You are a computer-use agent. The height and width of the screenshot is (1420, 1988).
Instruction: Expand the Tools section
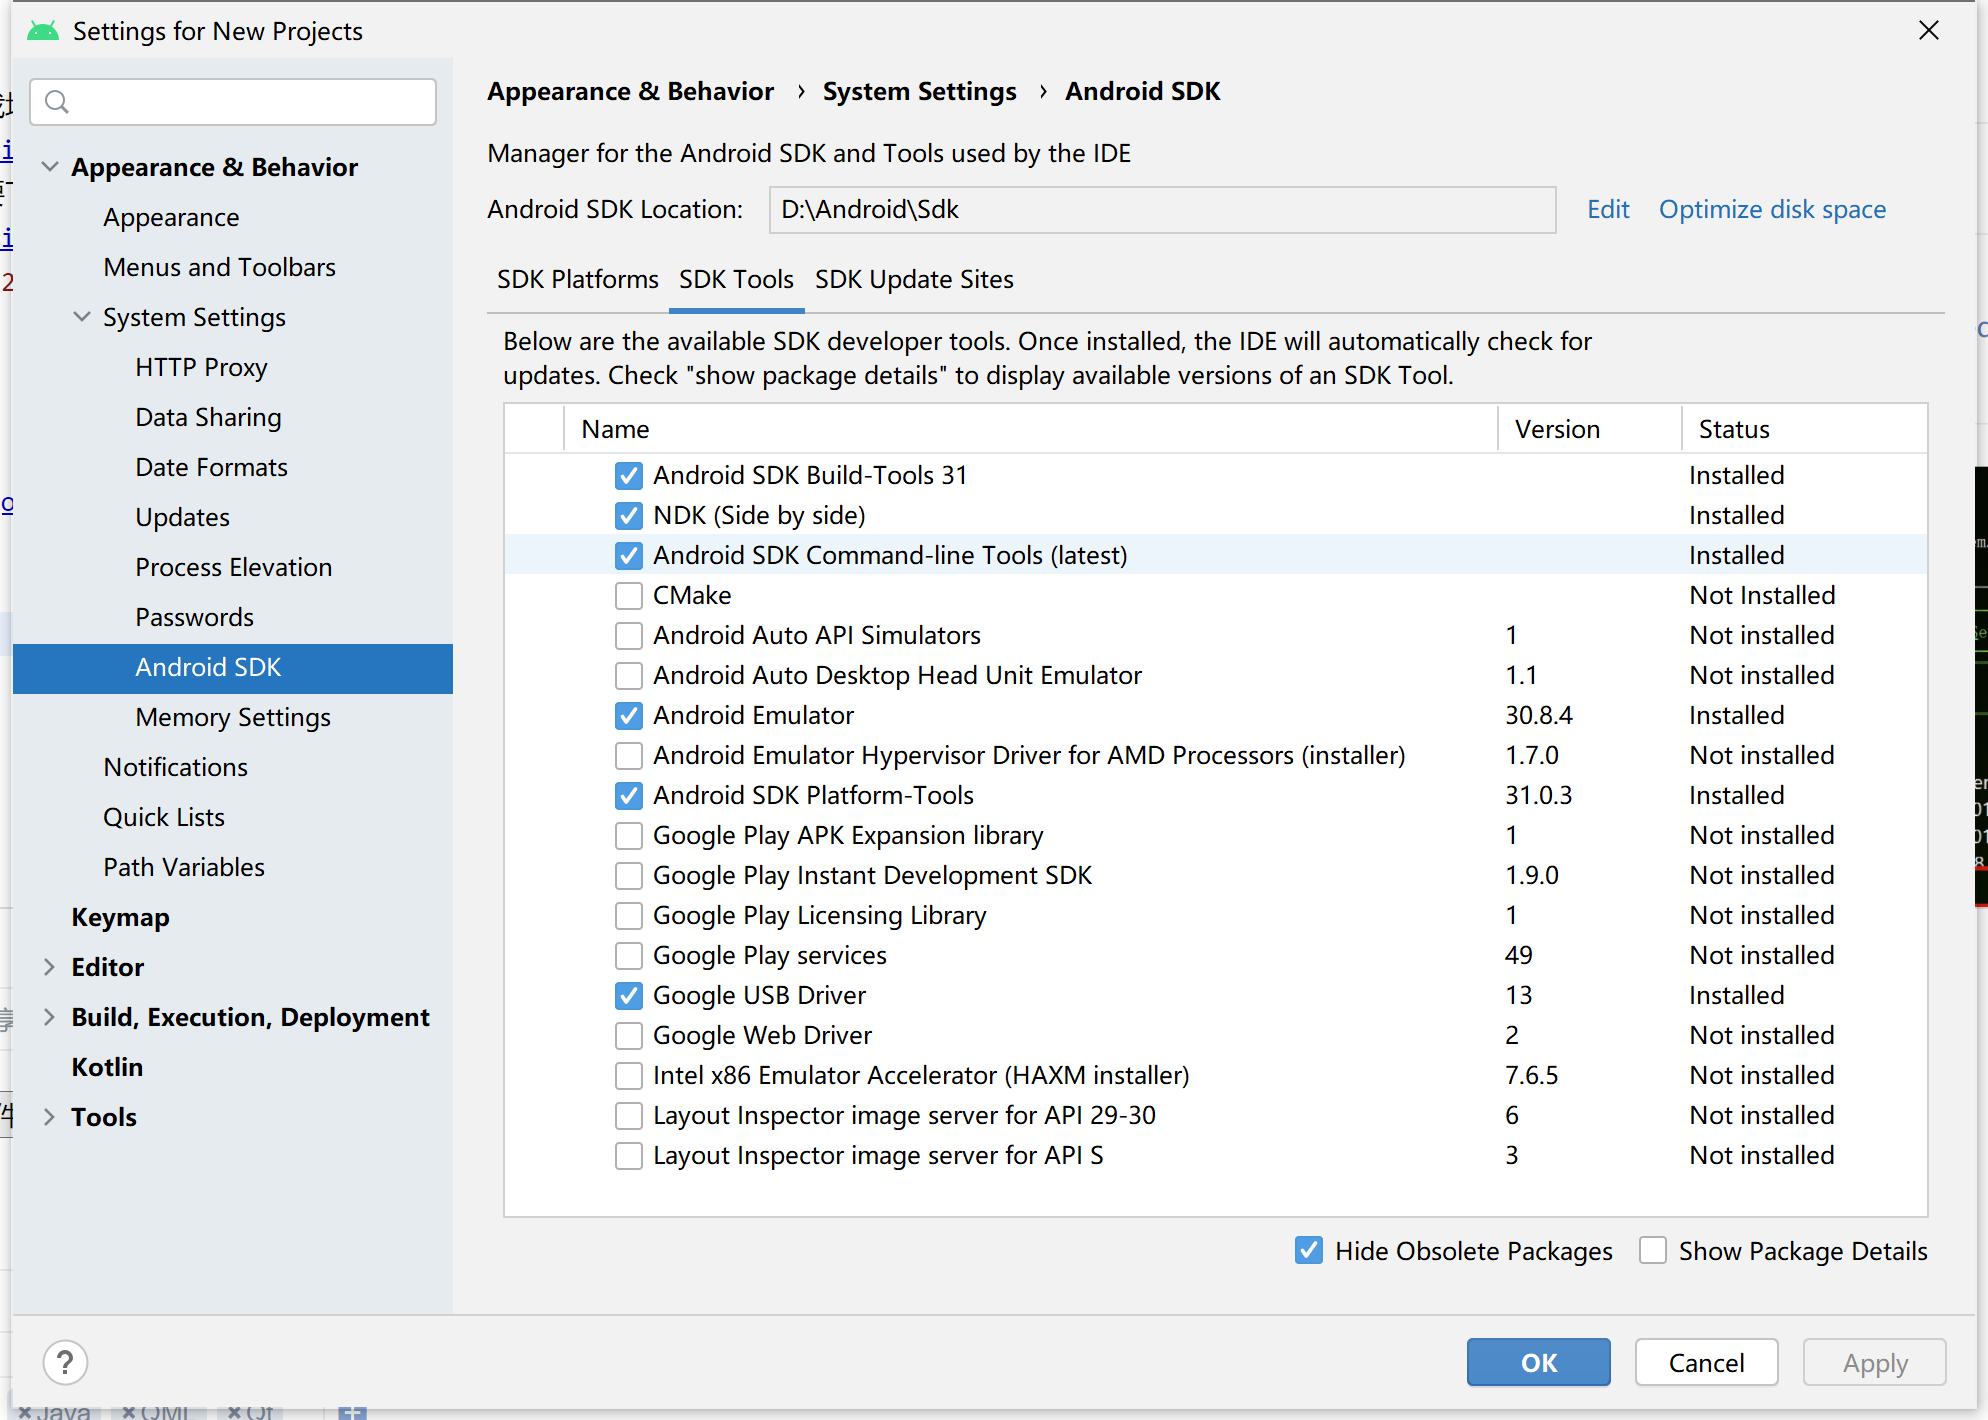point(49,1117)
